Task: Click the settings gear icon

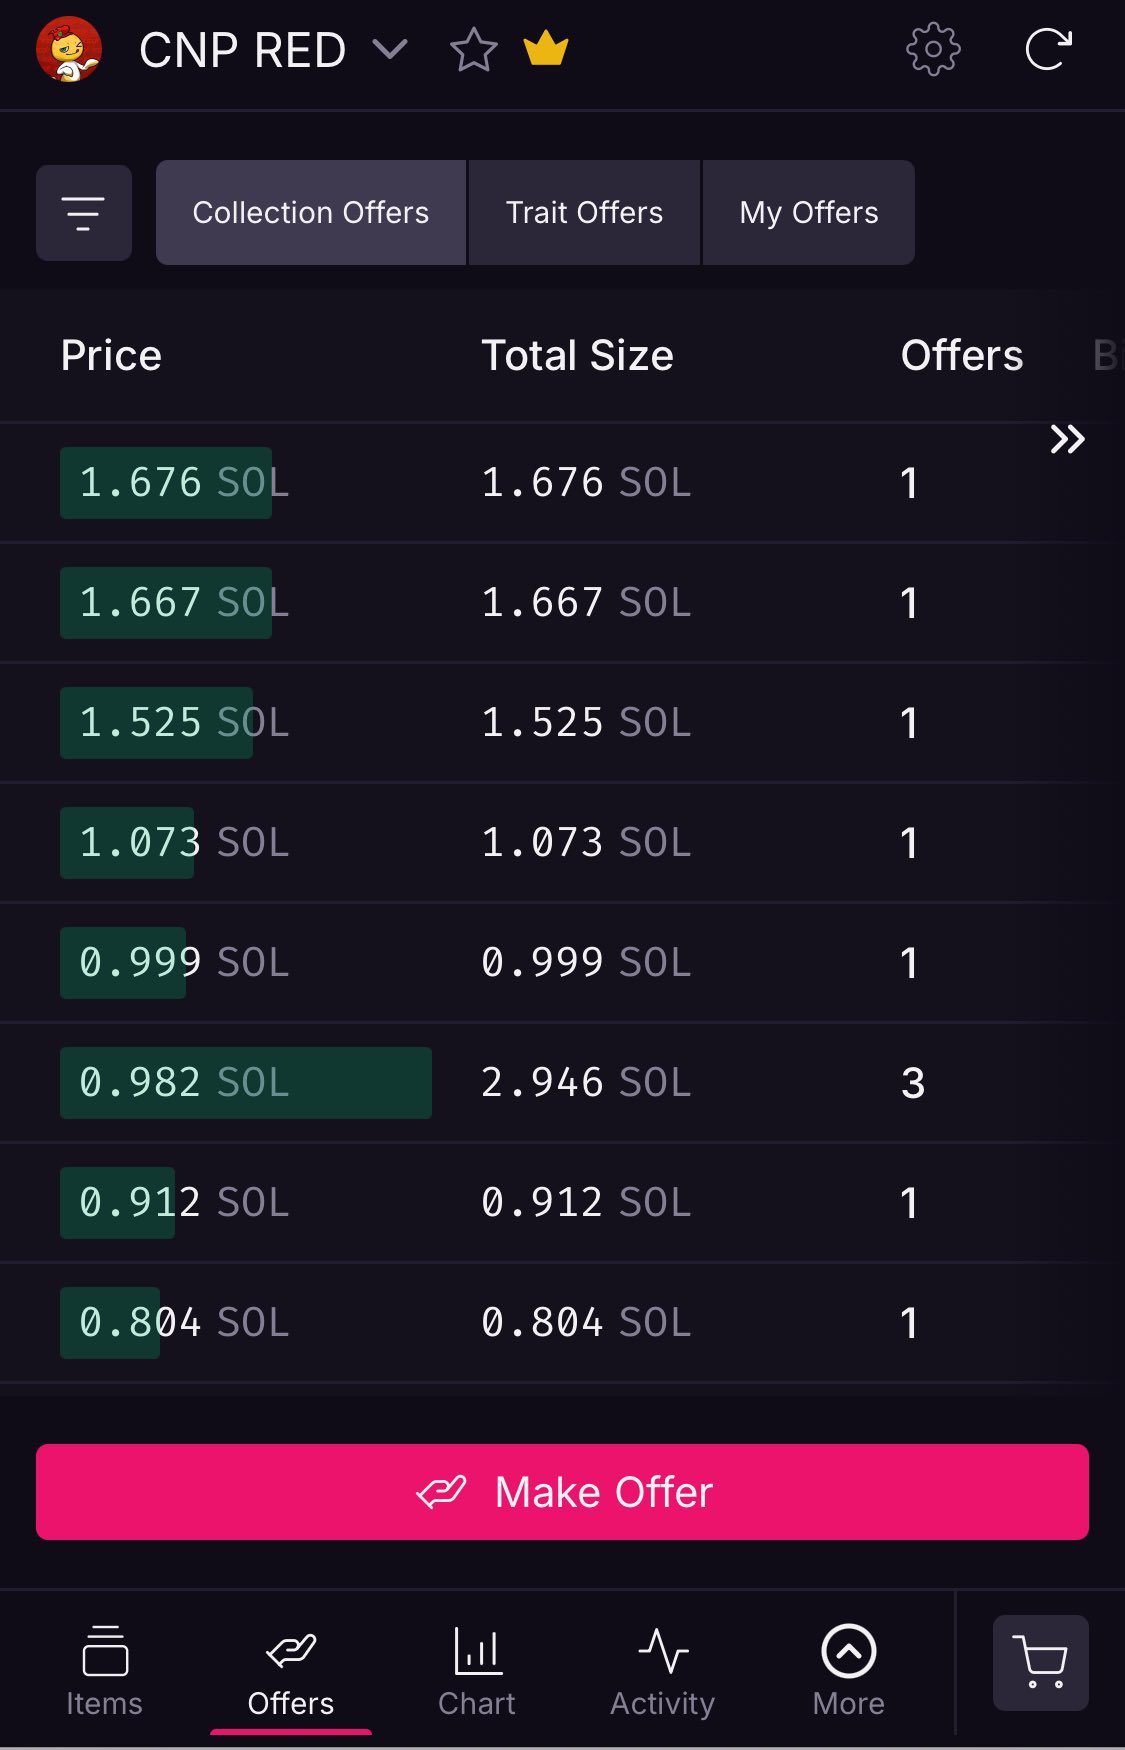Action: tap(932, 49)
